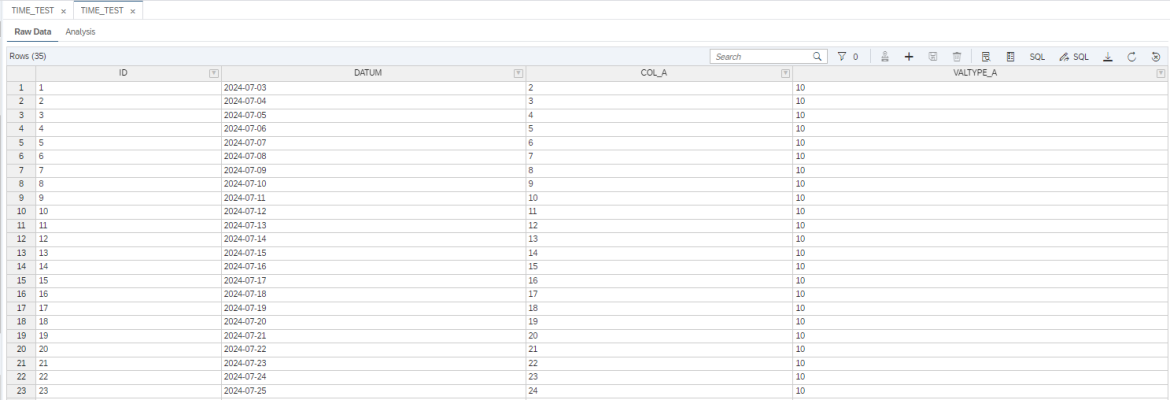Select the Raw Data tab
The height and width of the screenshot is (400, 1170).
[x=32, y=32]
